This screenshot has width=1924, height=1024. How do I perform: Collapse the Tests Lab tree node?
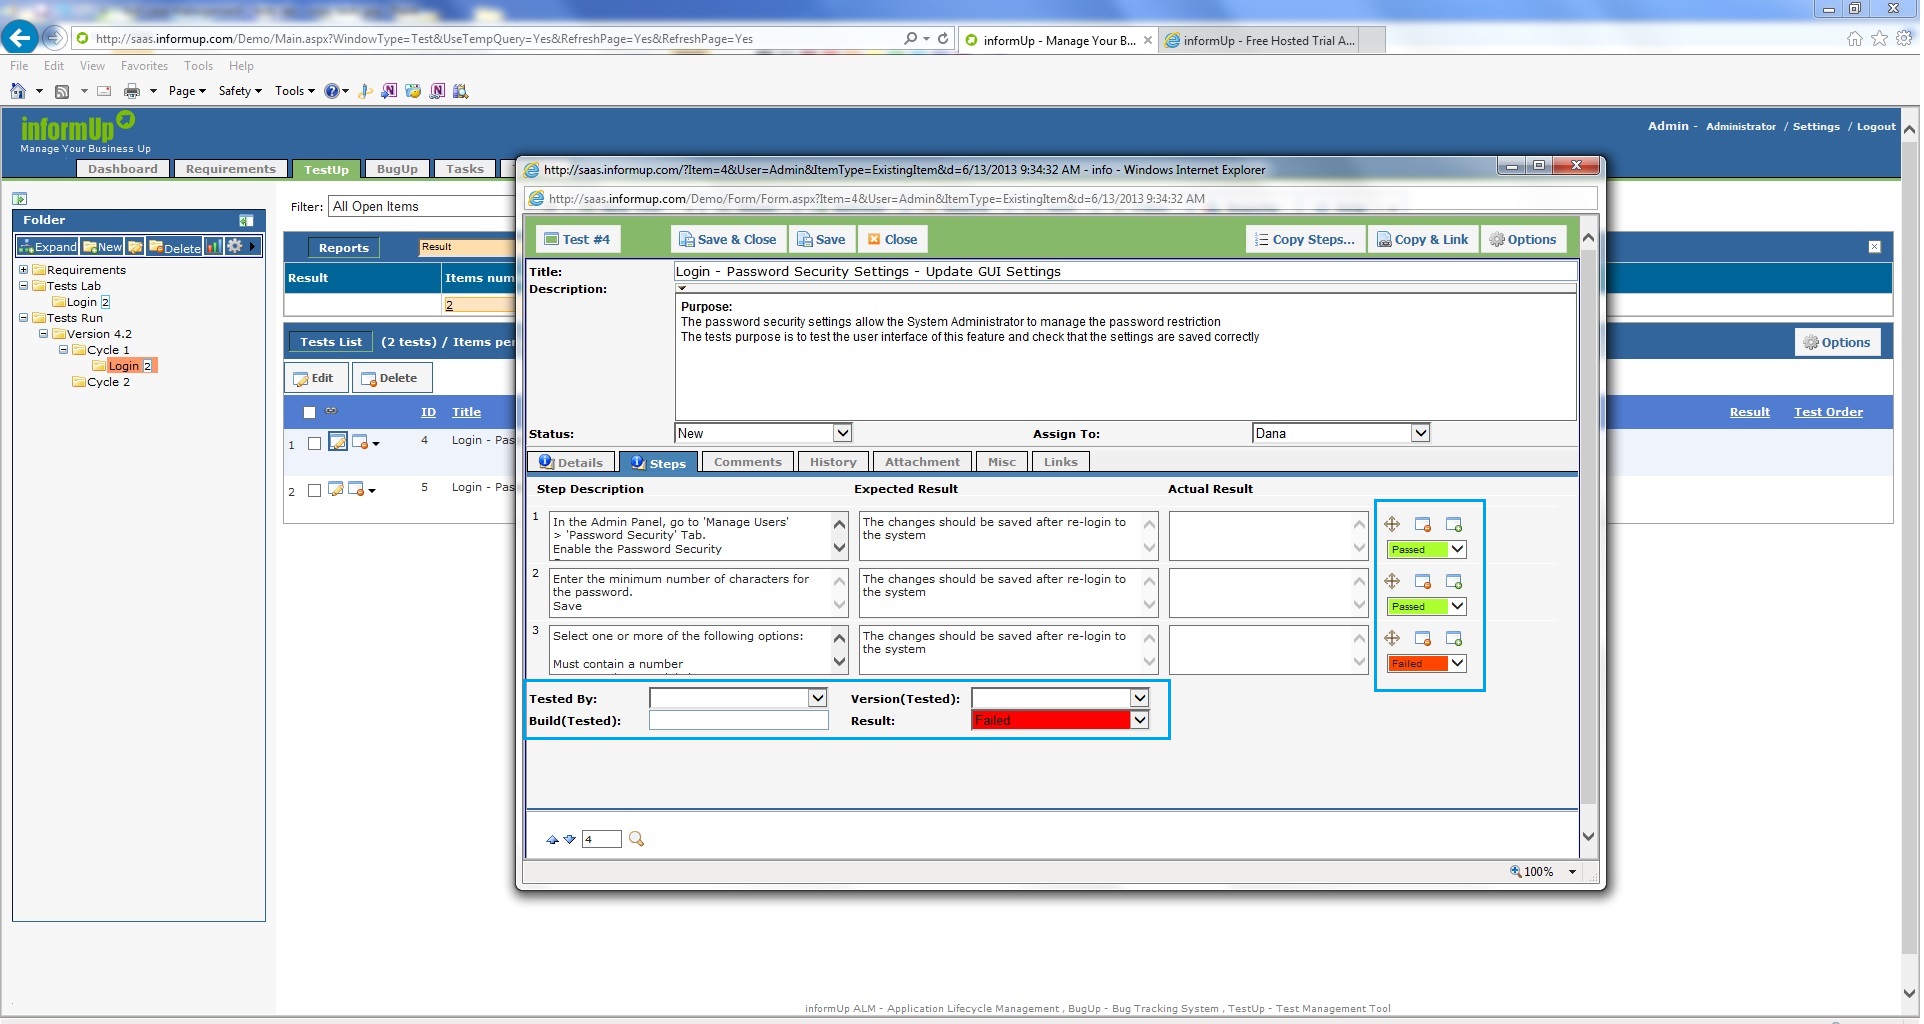[x=24, y=286]
